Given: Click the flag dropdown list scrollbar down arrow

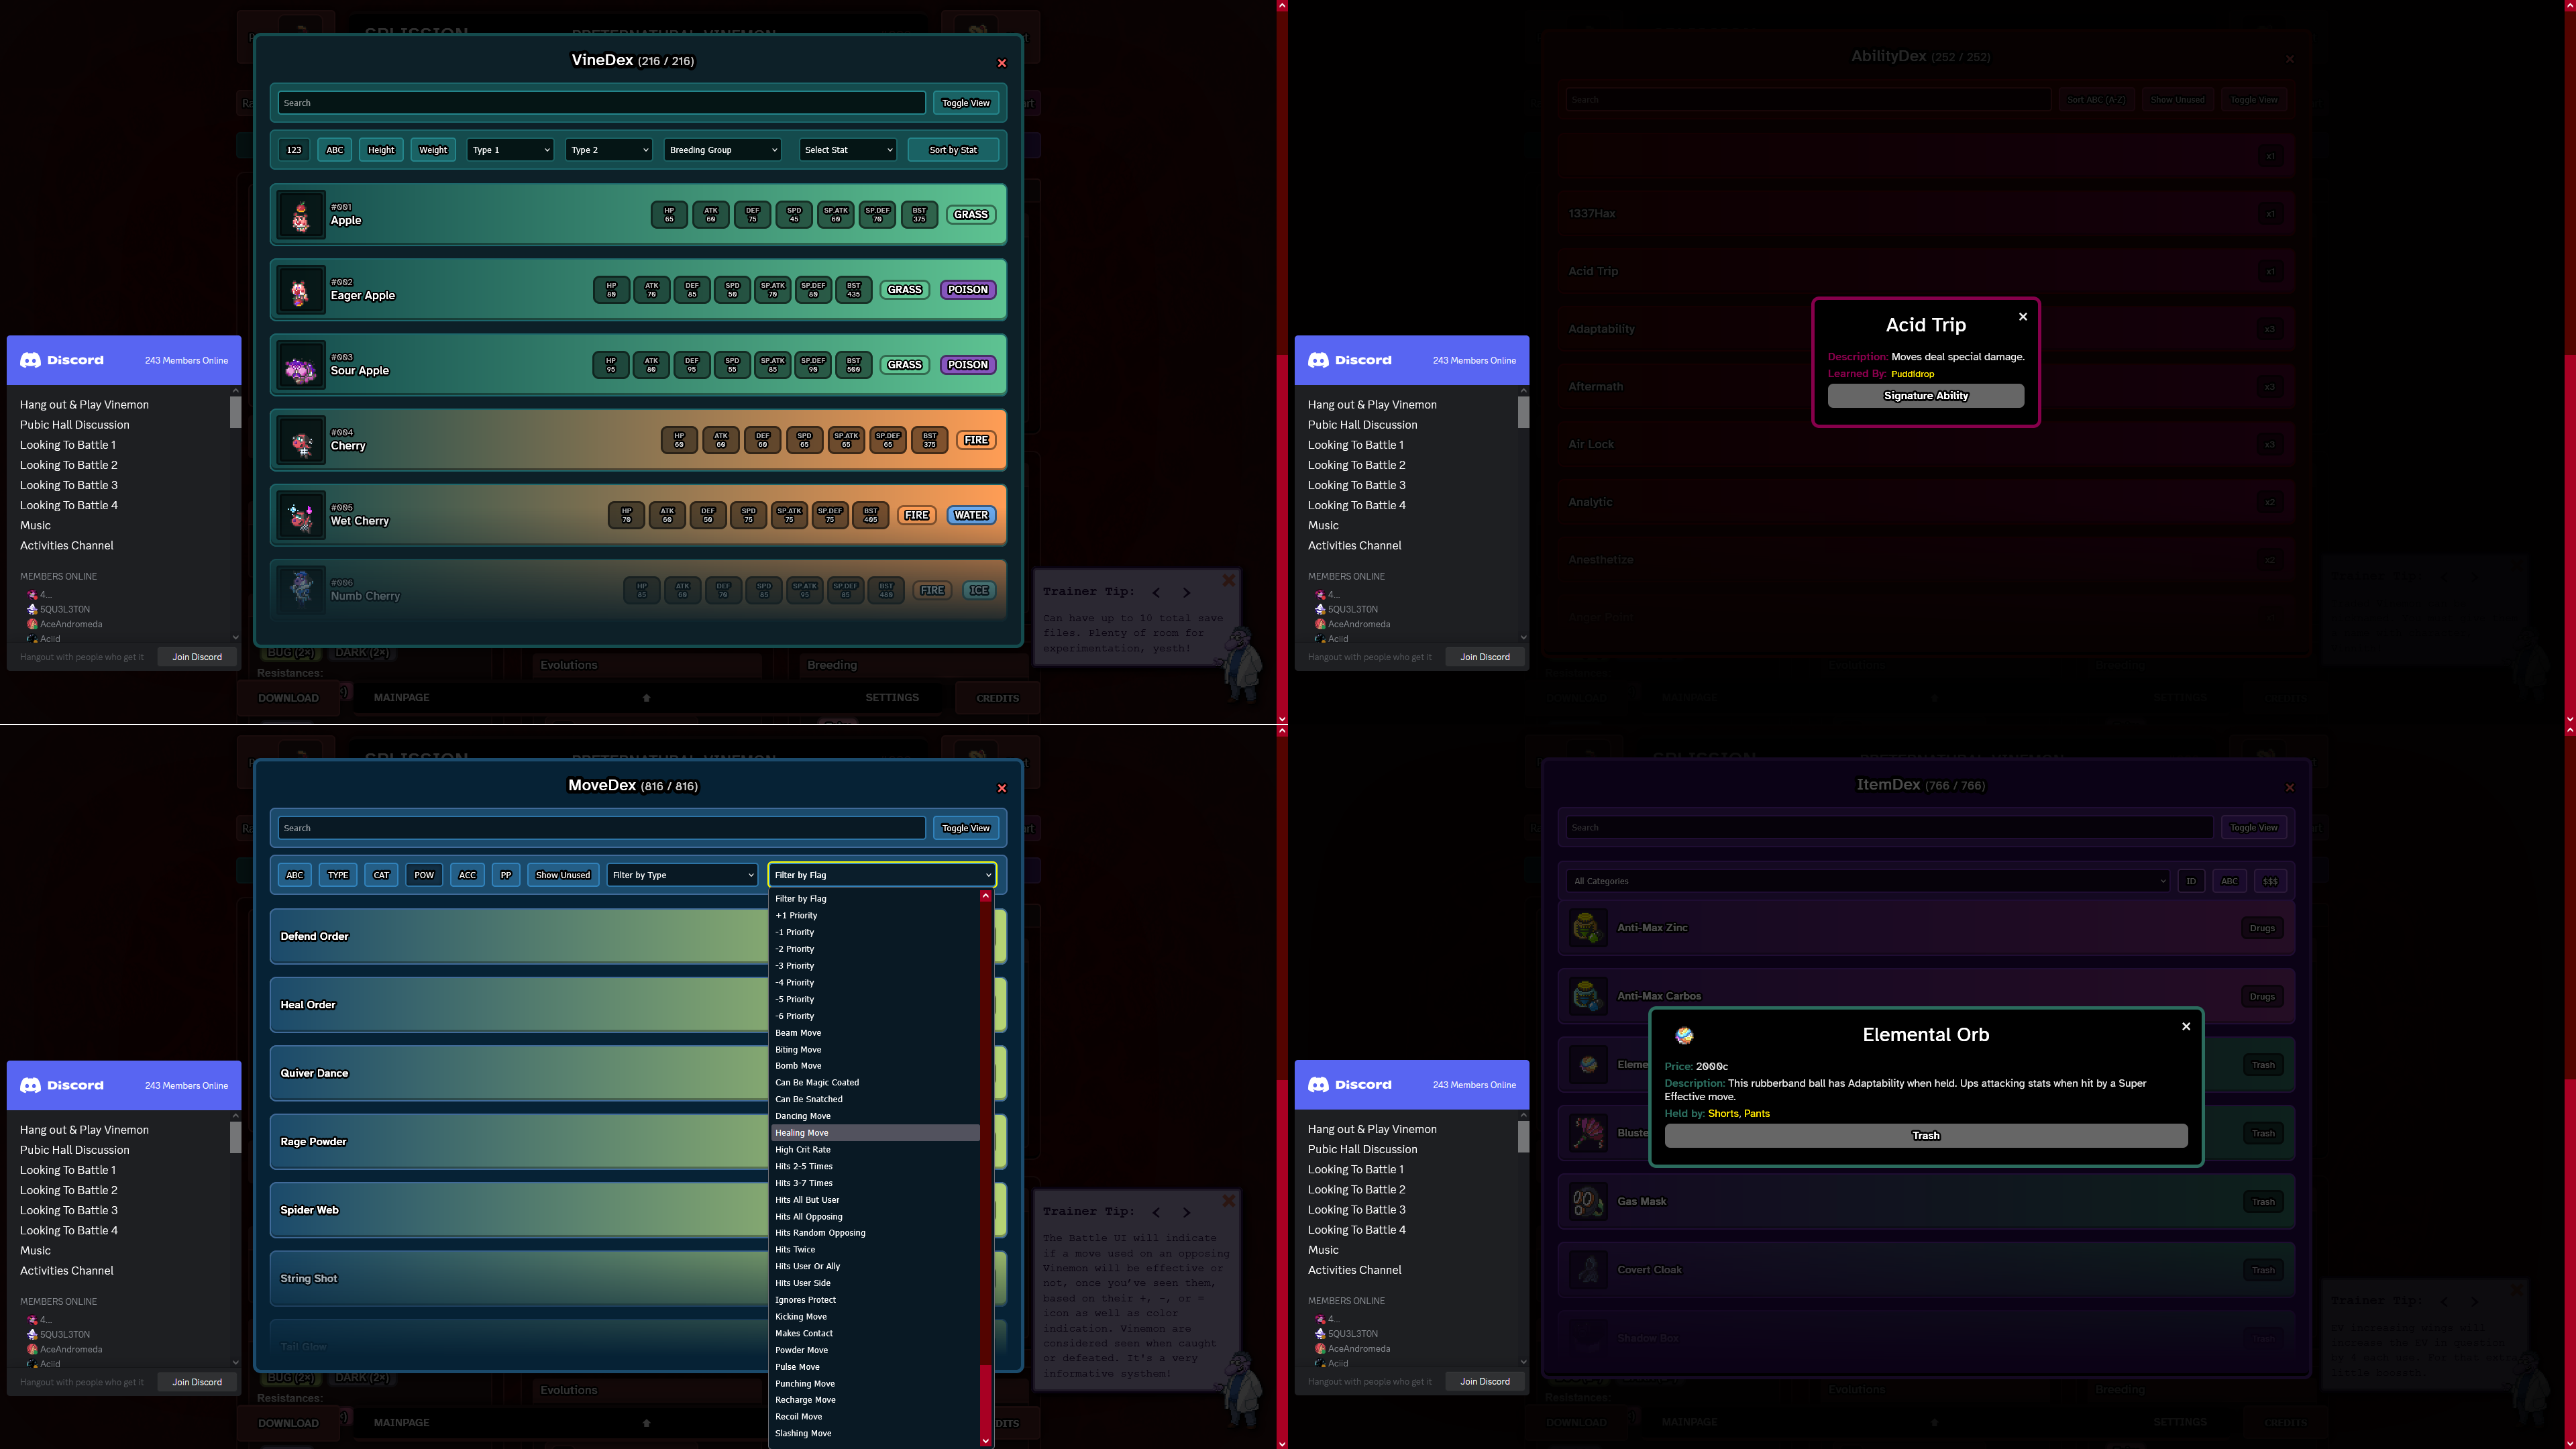Looking at the screenshot, I should [985, 1440].
